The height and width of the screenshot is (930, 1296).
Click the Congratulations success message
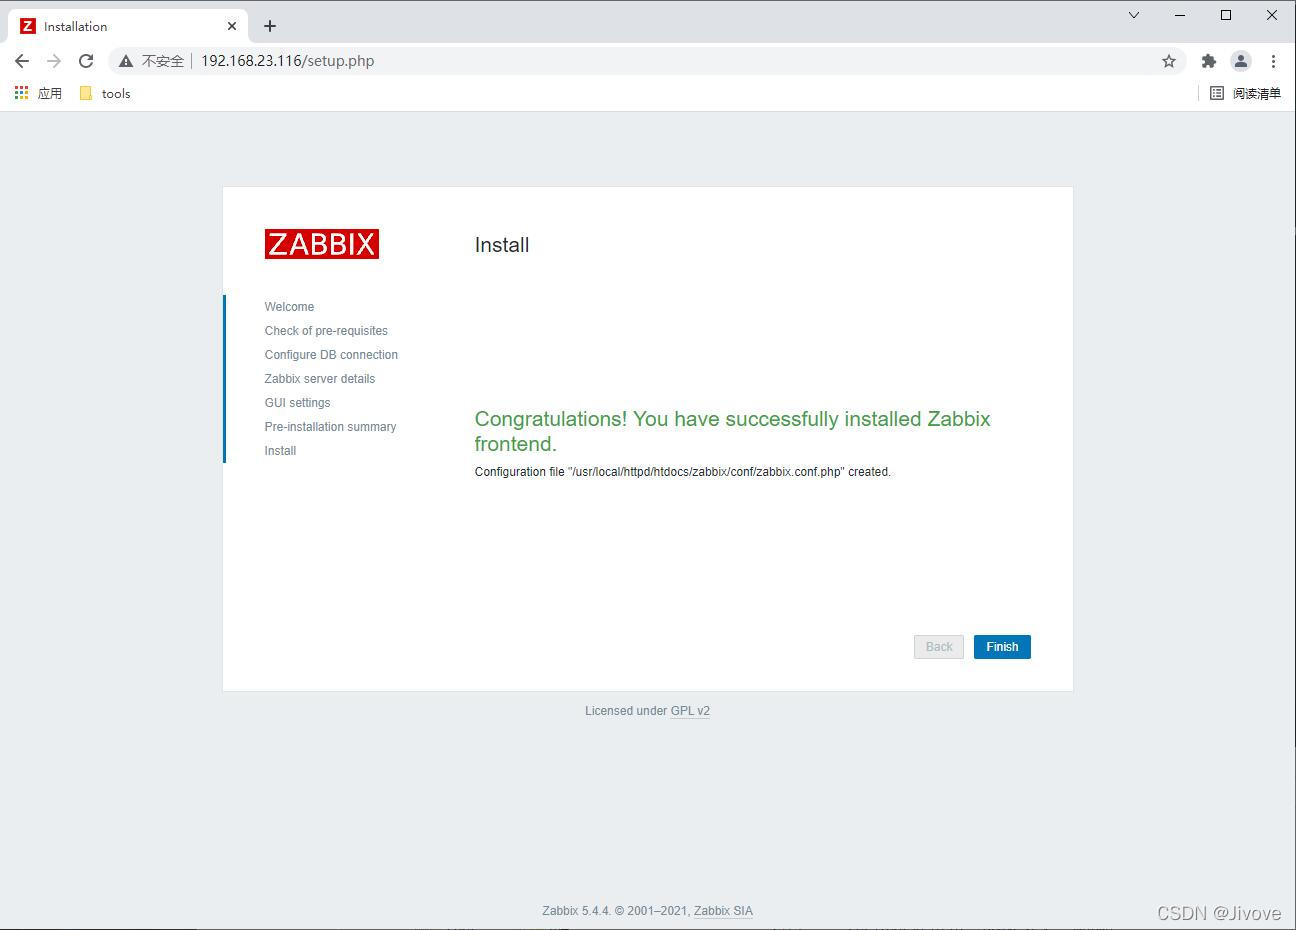pos(732,431)
